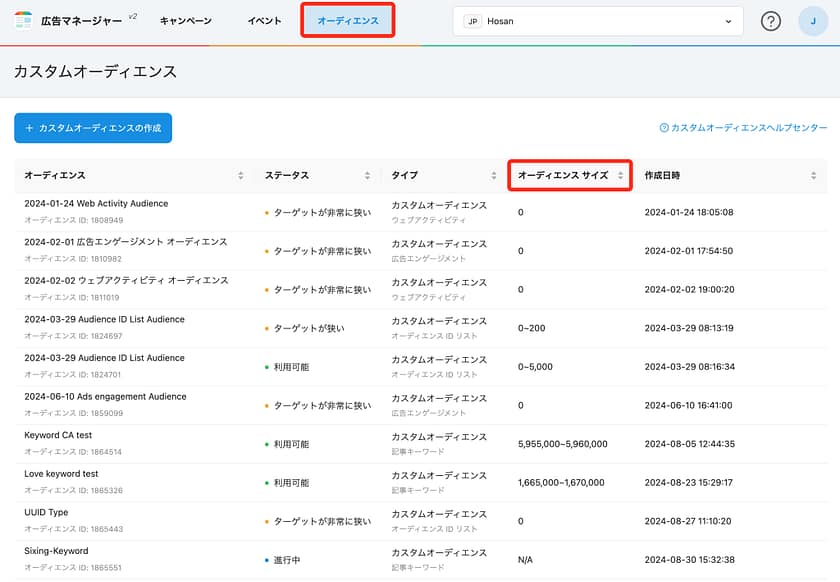Click sort arrows on オーディエンス サイズ column
The image size is (840, 582).
(620, 175)
